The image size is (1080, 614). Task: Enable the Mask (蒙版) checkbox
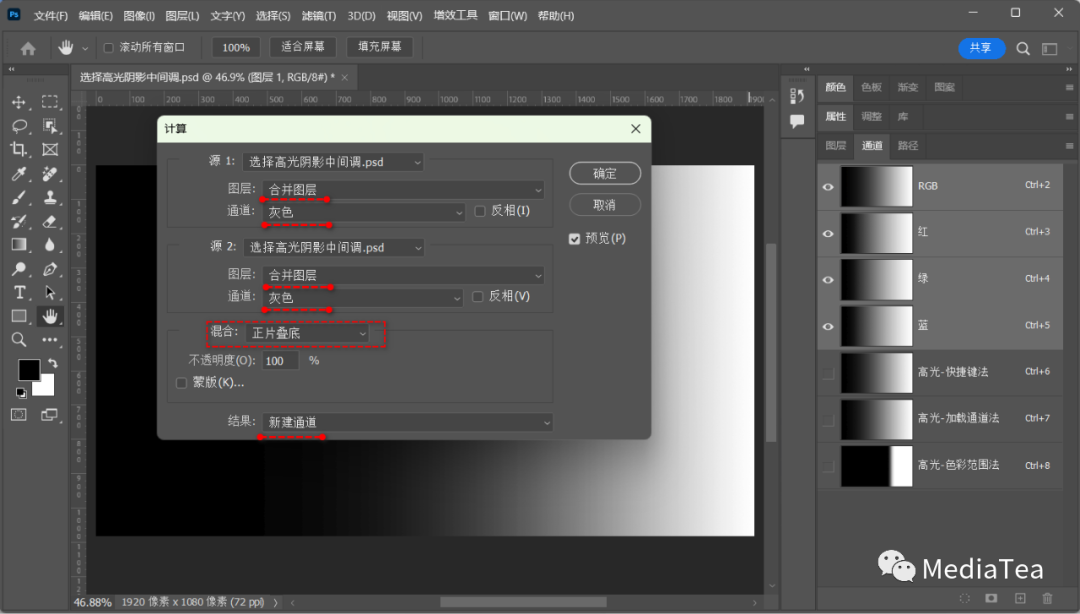[181, 382]
